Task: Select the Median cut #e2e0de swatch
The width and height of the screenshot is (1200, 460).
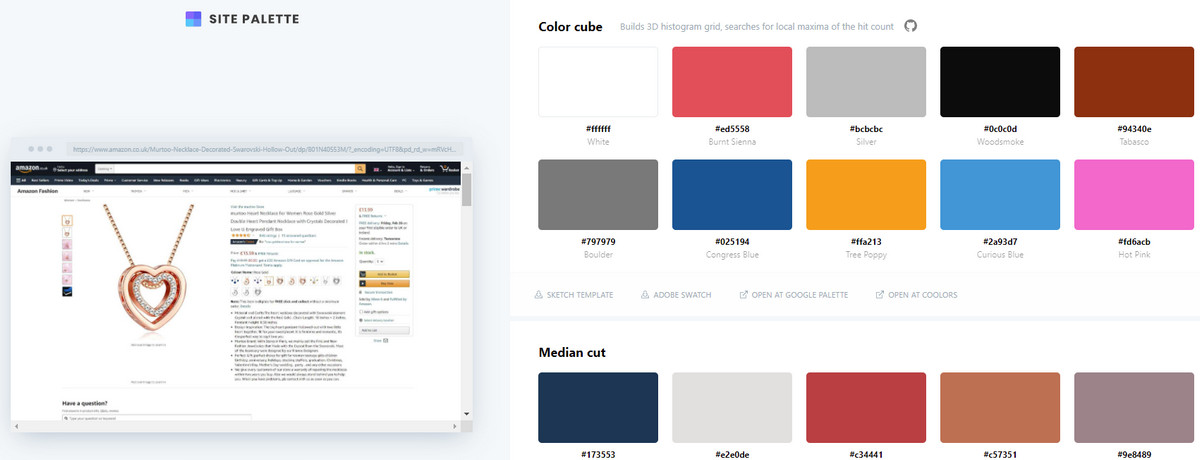Action: (x=732, y=407)
